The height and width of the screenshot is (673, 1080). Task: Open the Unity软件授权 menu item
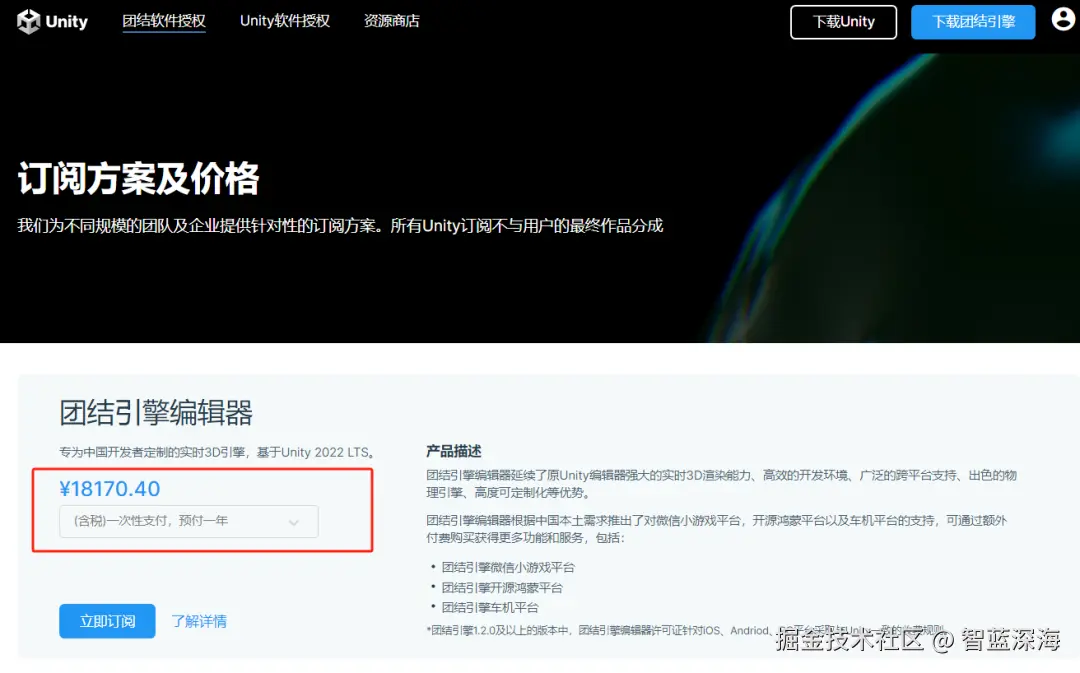(x=284, y=20)
